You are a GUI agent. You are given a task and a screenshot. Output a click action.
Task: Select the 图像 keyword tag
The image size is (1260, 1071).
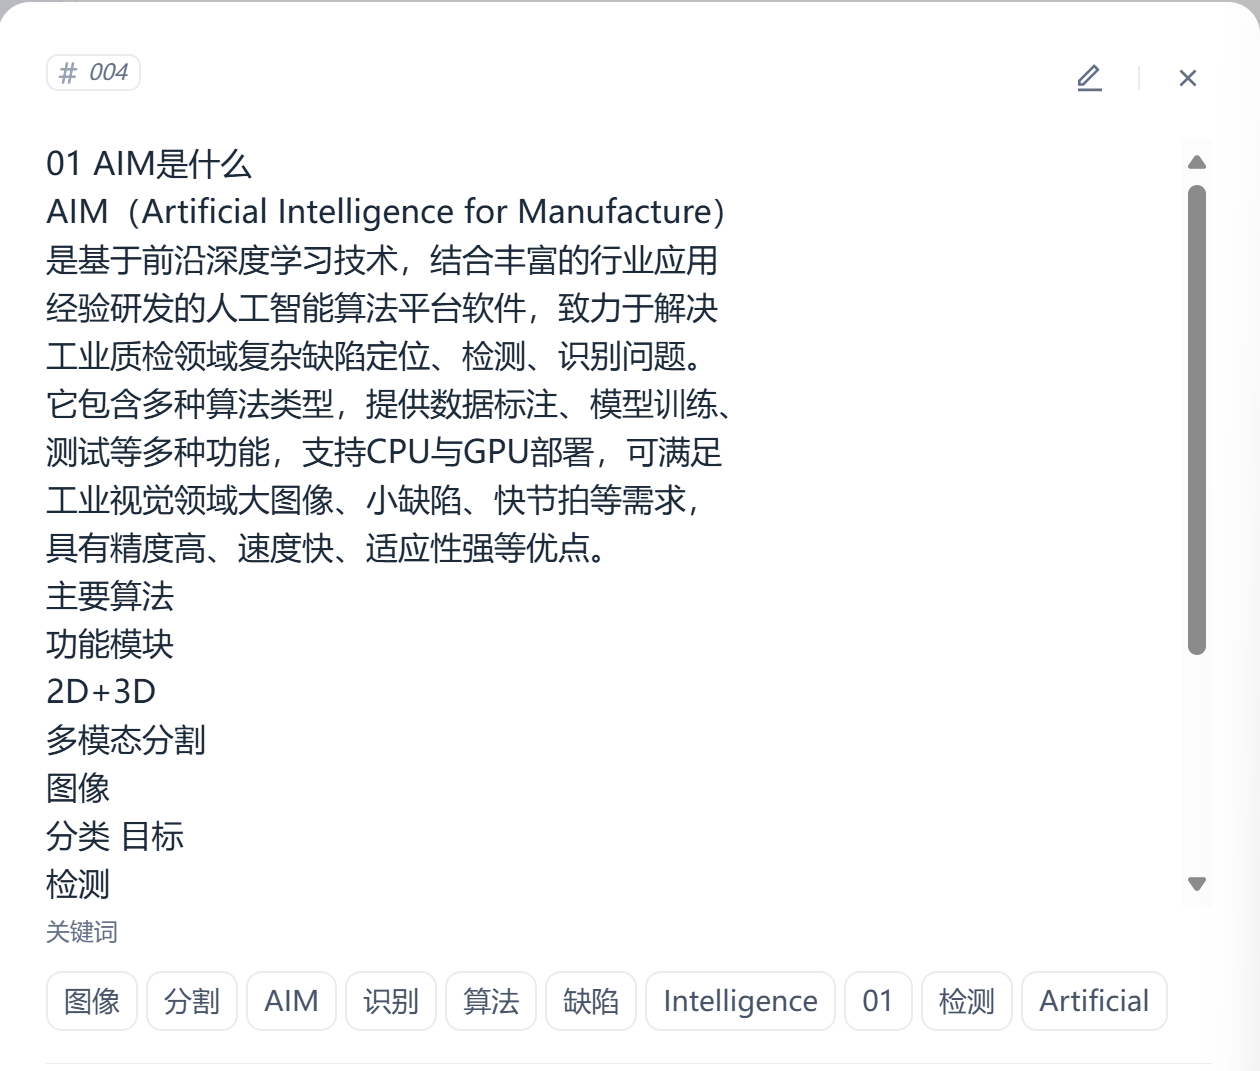91,1001
